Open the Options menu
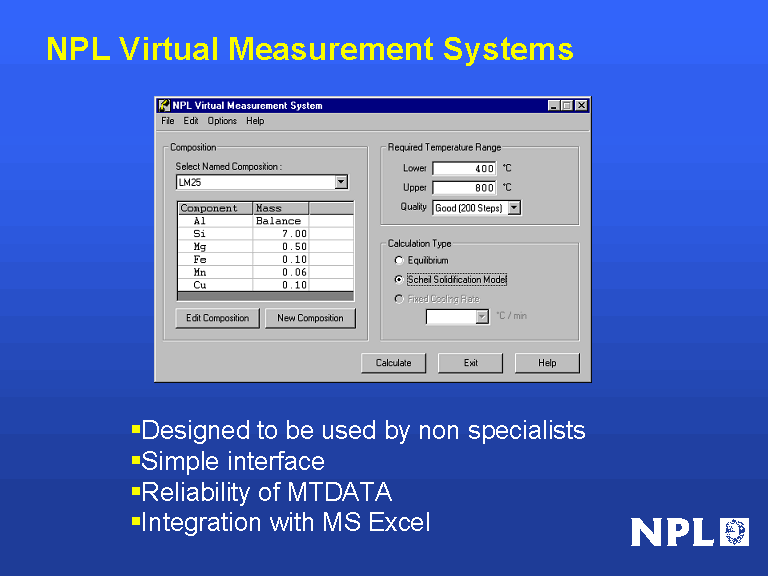Image resolution: width=768 pixels, height=576 pixels. (222, 121)
